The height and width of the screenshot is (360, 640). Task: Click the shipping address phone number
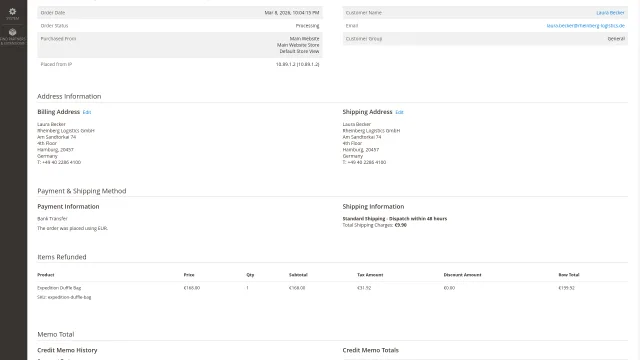(x=367, y=162)
